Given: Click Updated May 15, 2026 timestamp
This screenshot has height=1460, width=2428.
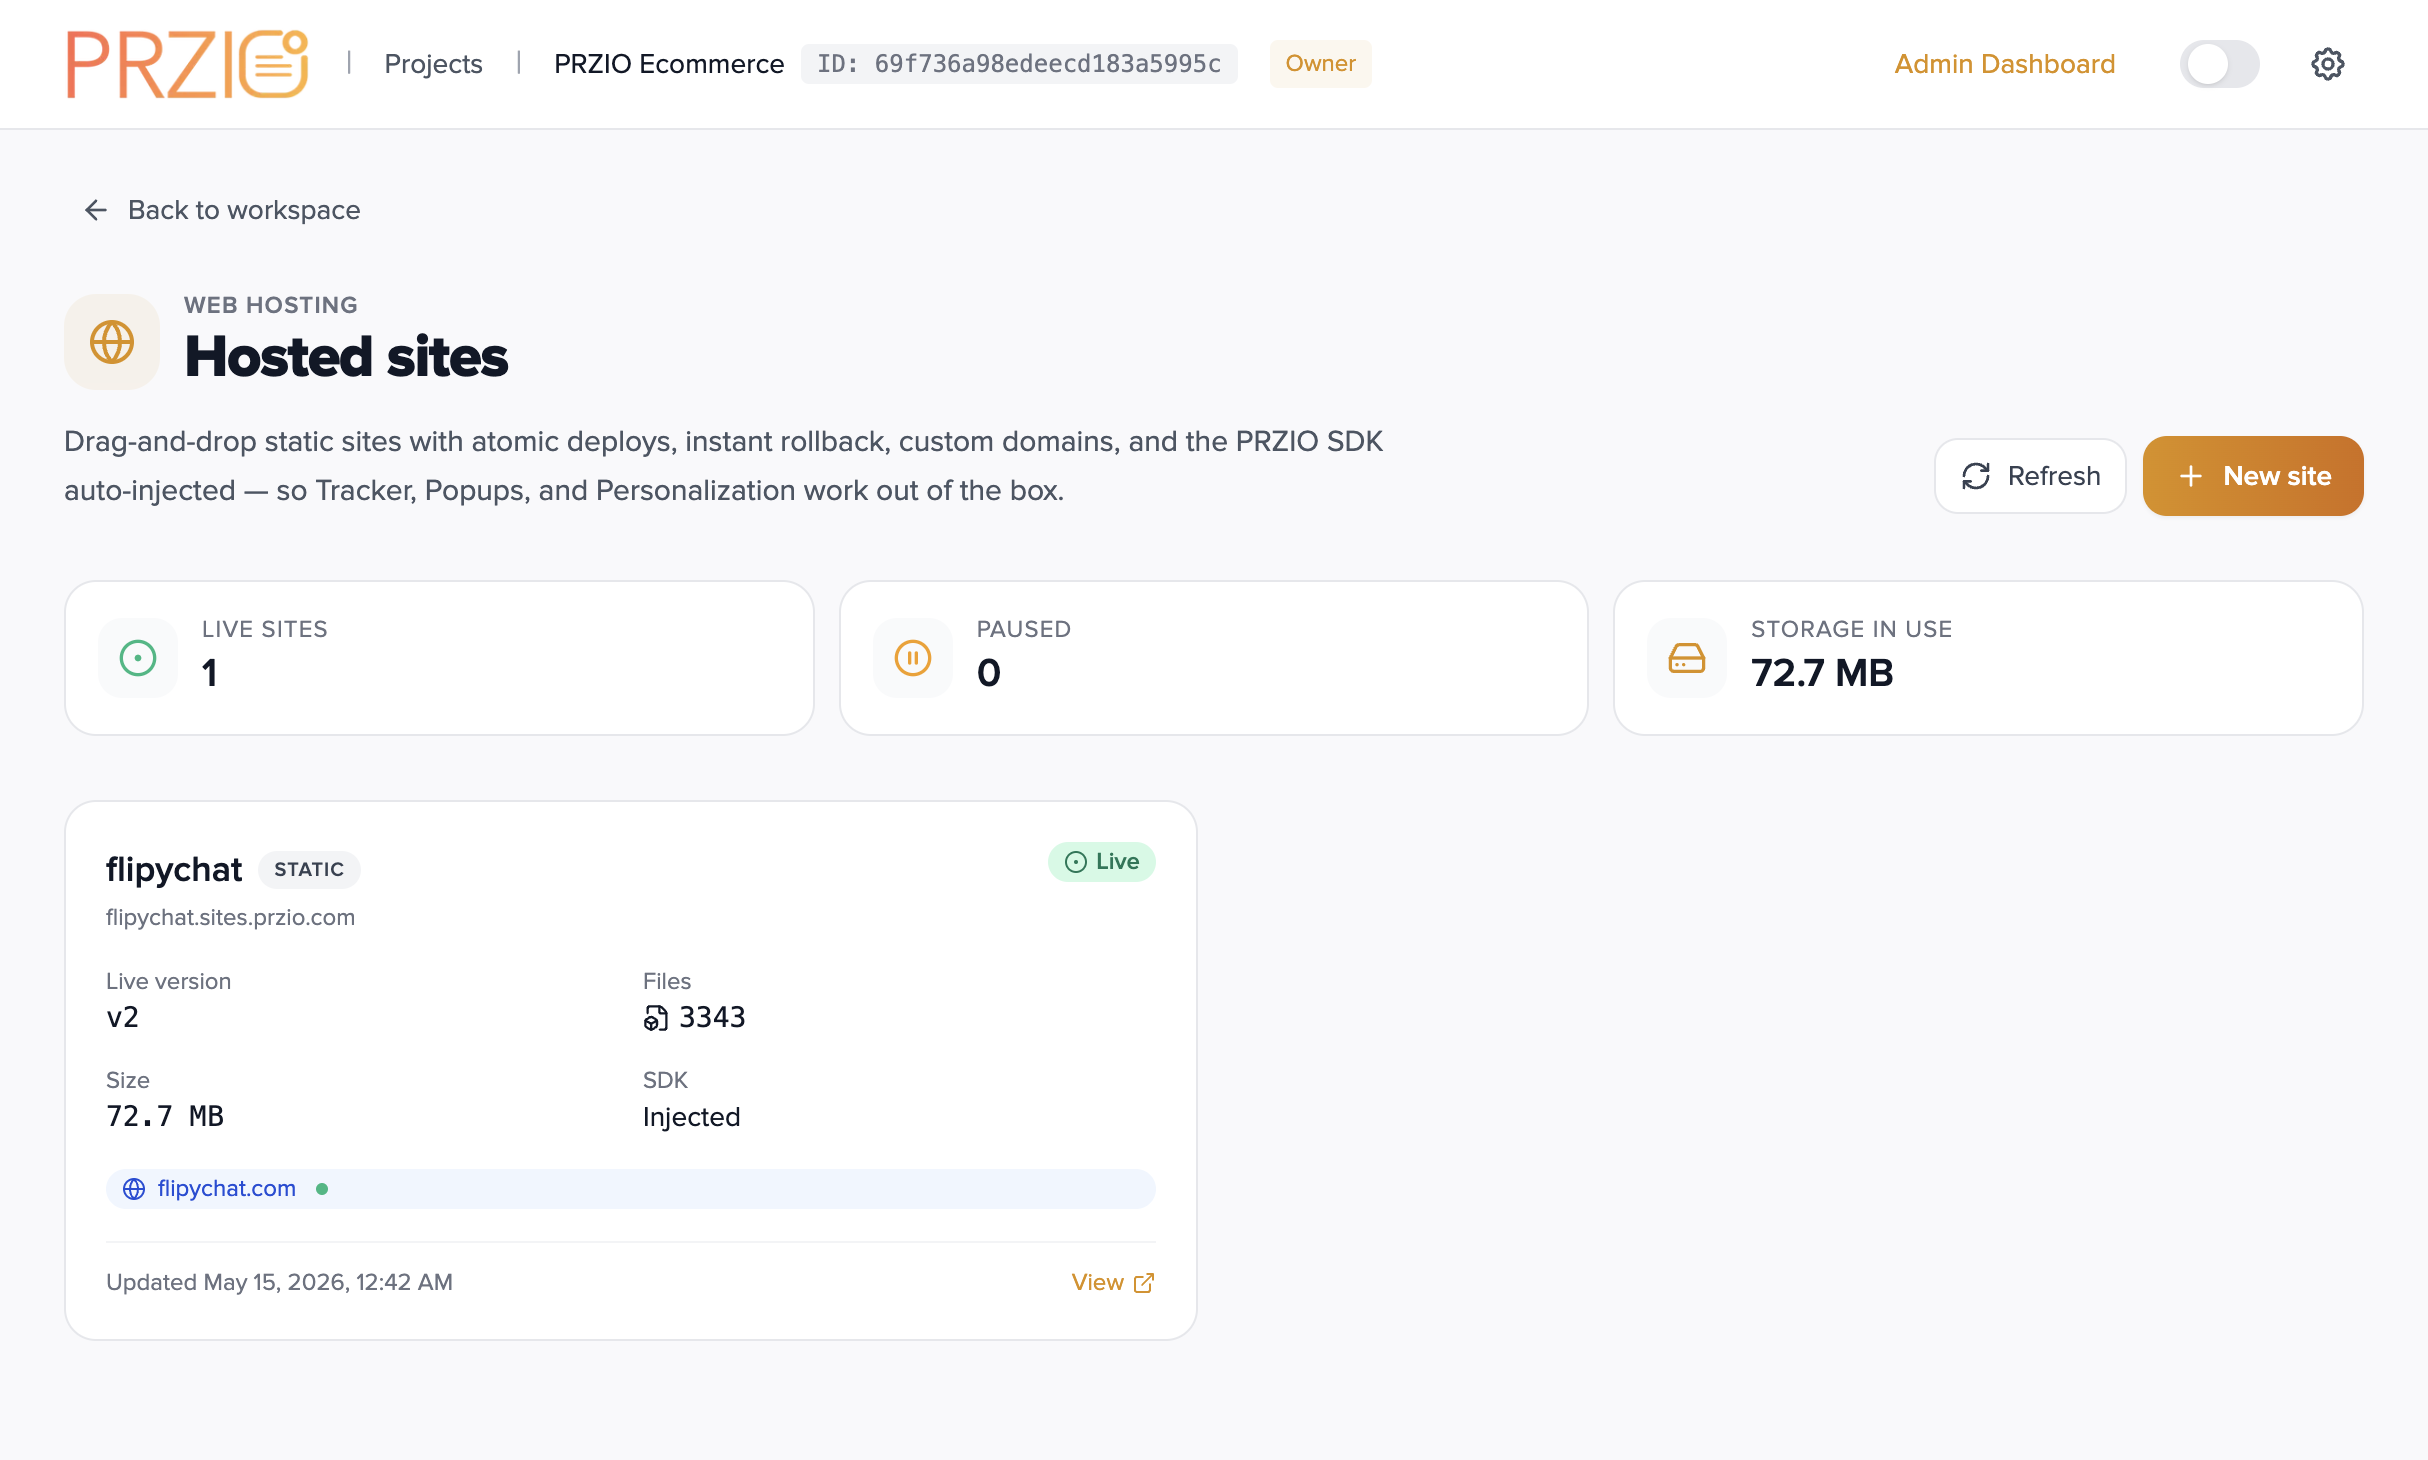Looking at the screenshot, I should coord(279,1283).
